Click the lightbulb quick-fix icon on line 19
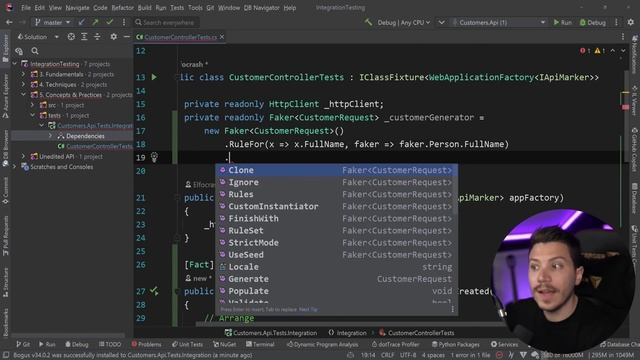The height and width of the screenshot is (360, 640). pyautogui.click(x=154, y=157)
